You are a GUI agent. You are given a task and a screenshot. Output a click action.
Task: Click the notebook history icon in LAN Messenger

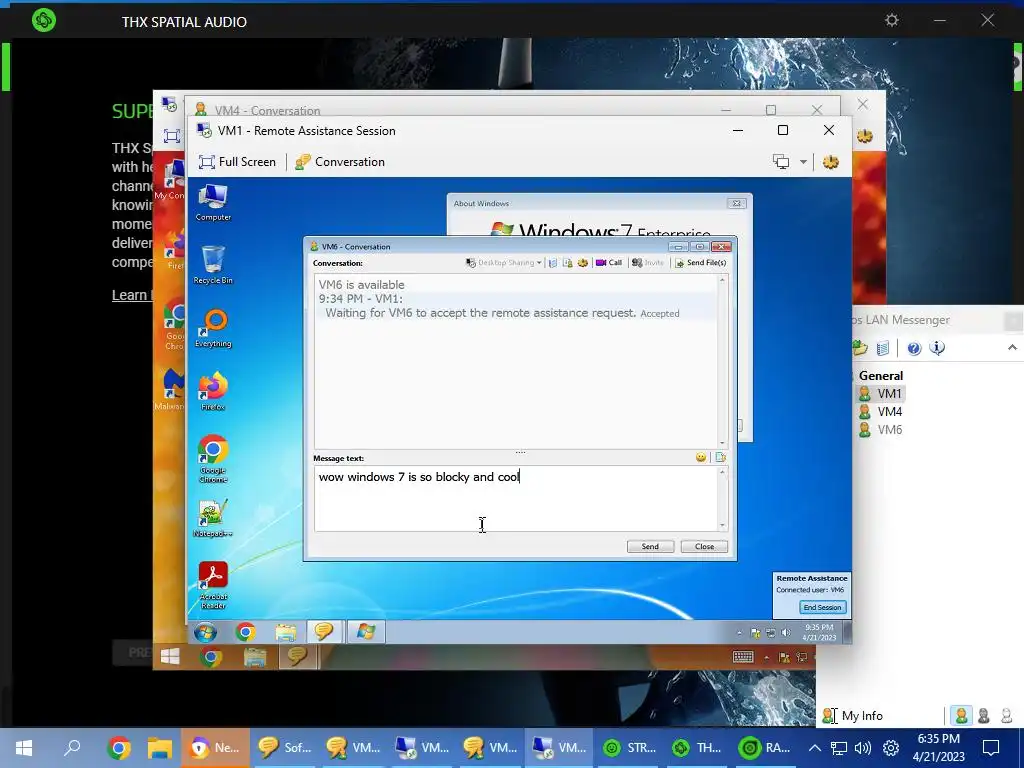[883, 348]
